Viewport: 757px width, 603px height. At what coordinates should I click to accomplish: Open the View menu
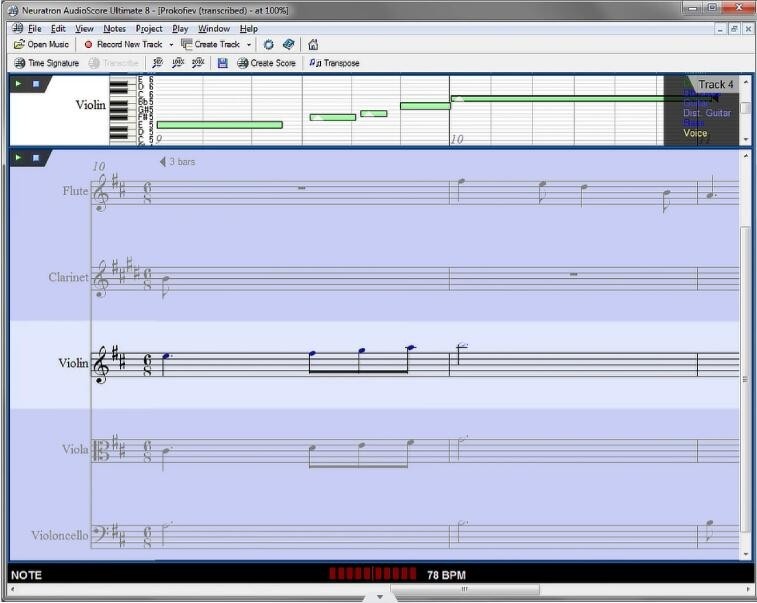click(x=84, y=29)
